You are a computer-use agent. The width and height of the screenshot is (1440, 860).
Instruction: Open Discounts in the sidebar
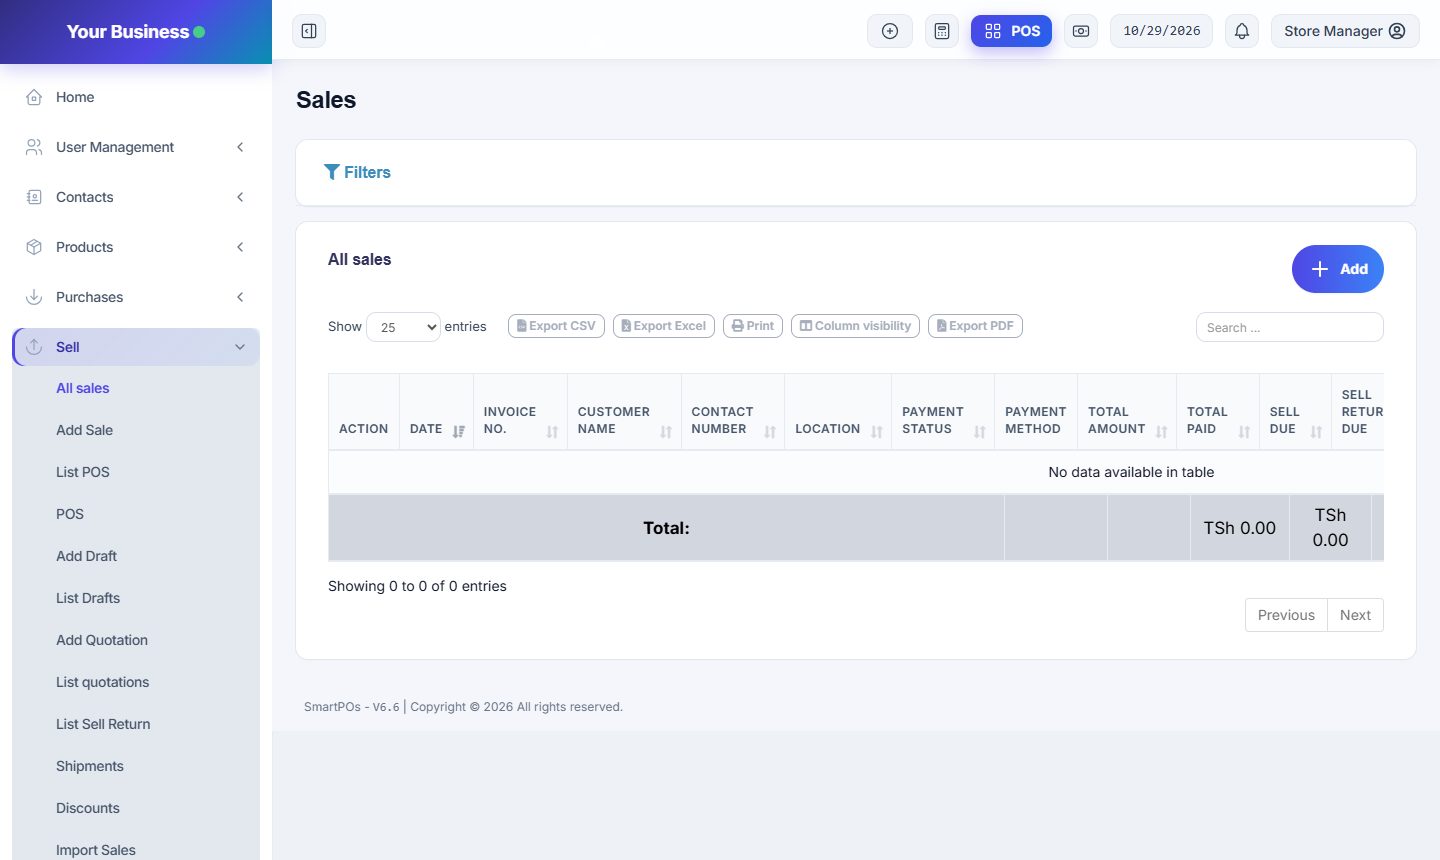tap(88, 808)
